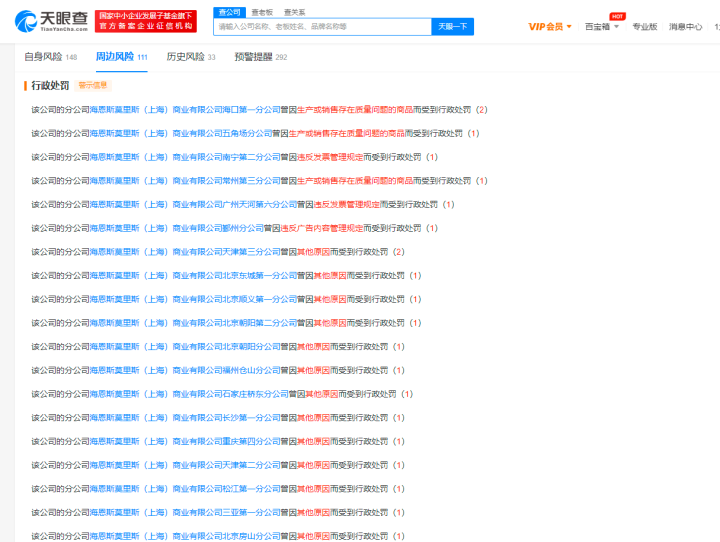Open the 北京东城第一分公司 company link
This screenshot has height=542, width=720.
pyautogui.click(x=193, y=276)
